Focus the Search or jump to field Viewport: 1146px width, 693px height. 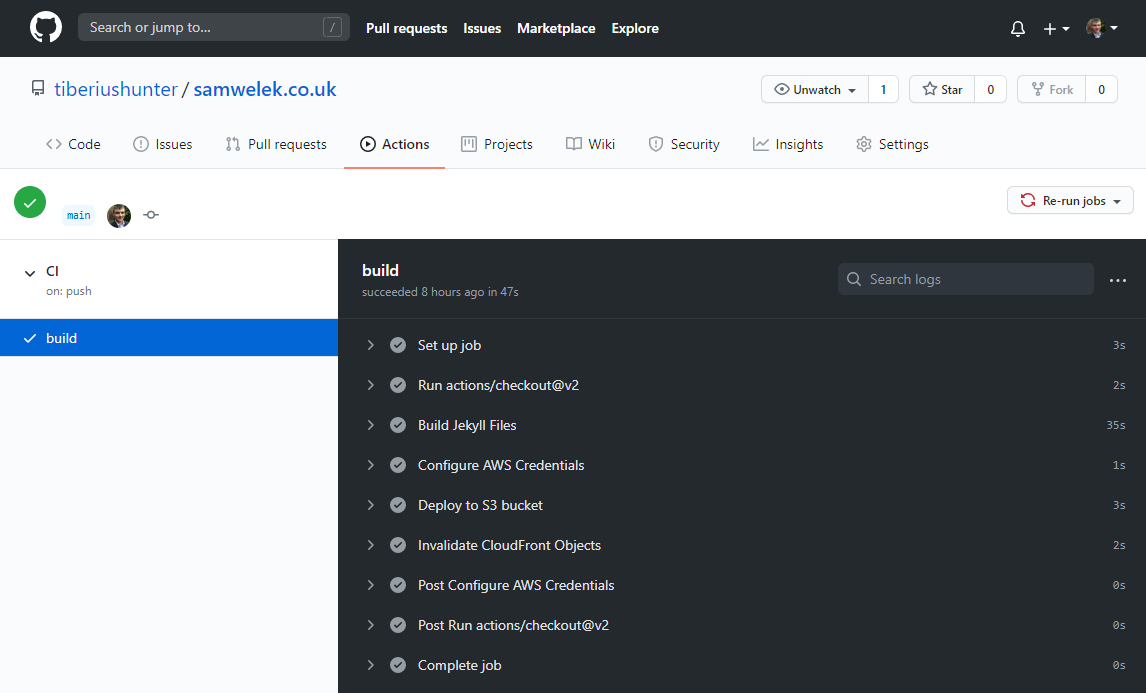coord(213,28)
